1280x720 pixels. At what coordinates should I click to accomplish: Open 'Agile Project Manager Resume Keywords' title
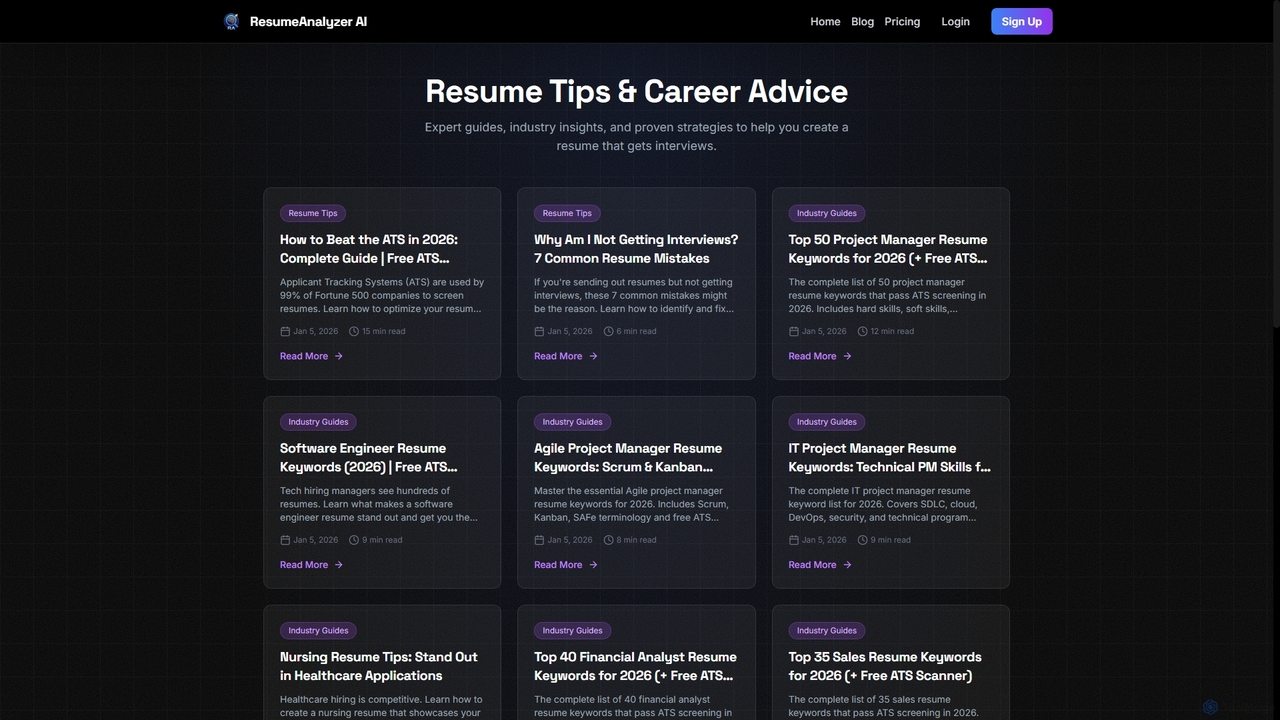coord(628,458)
